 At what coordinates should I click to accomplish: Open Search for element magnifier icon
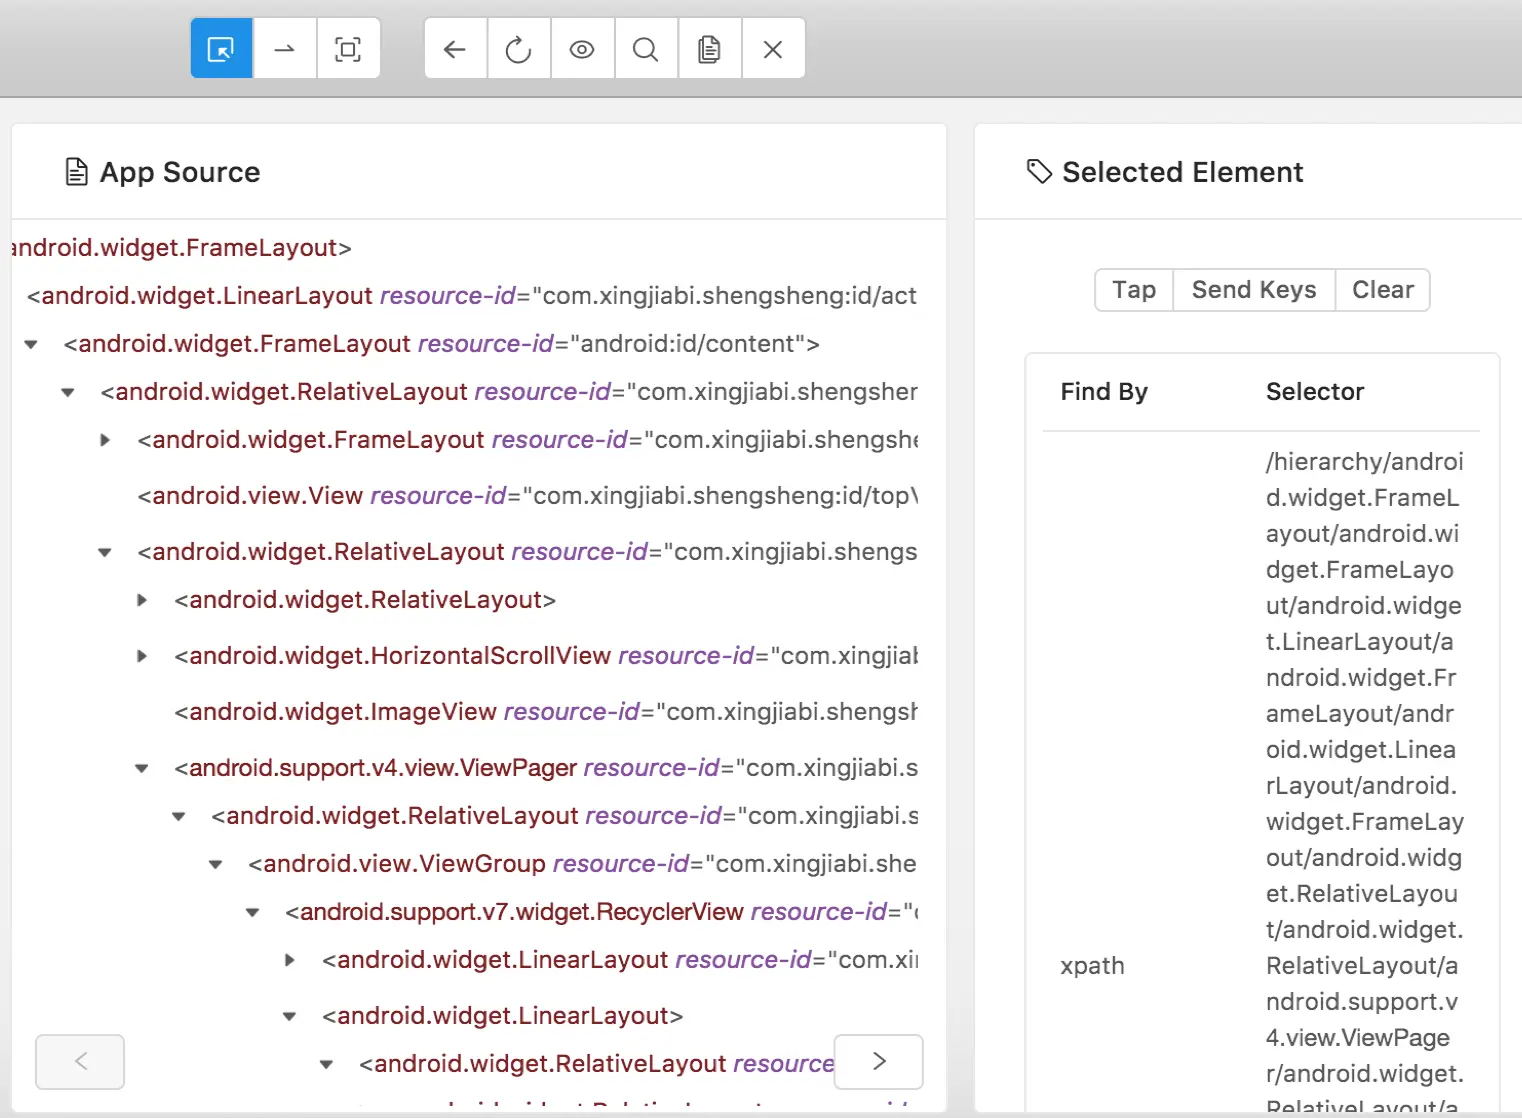(x=646, y=49)
